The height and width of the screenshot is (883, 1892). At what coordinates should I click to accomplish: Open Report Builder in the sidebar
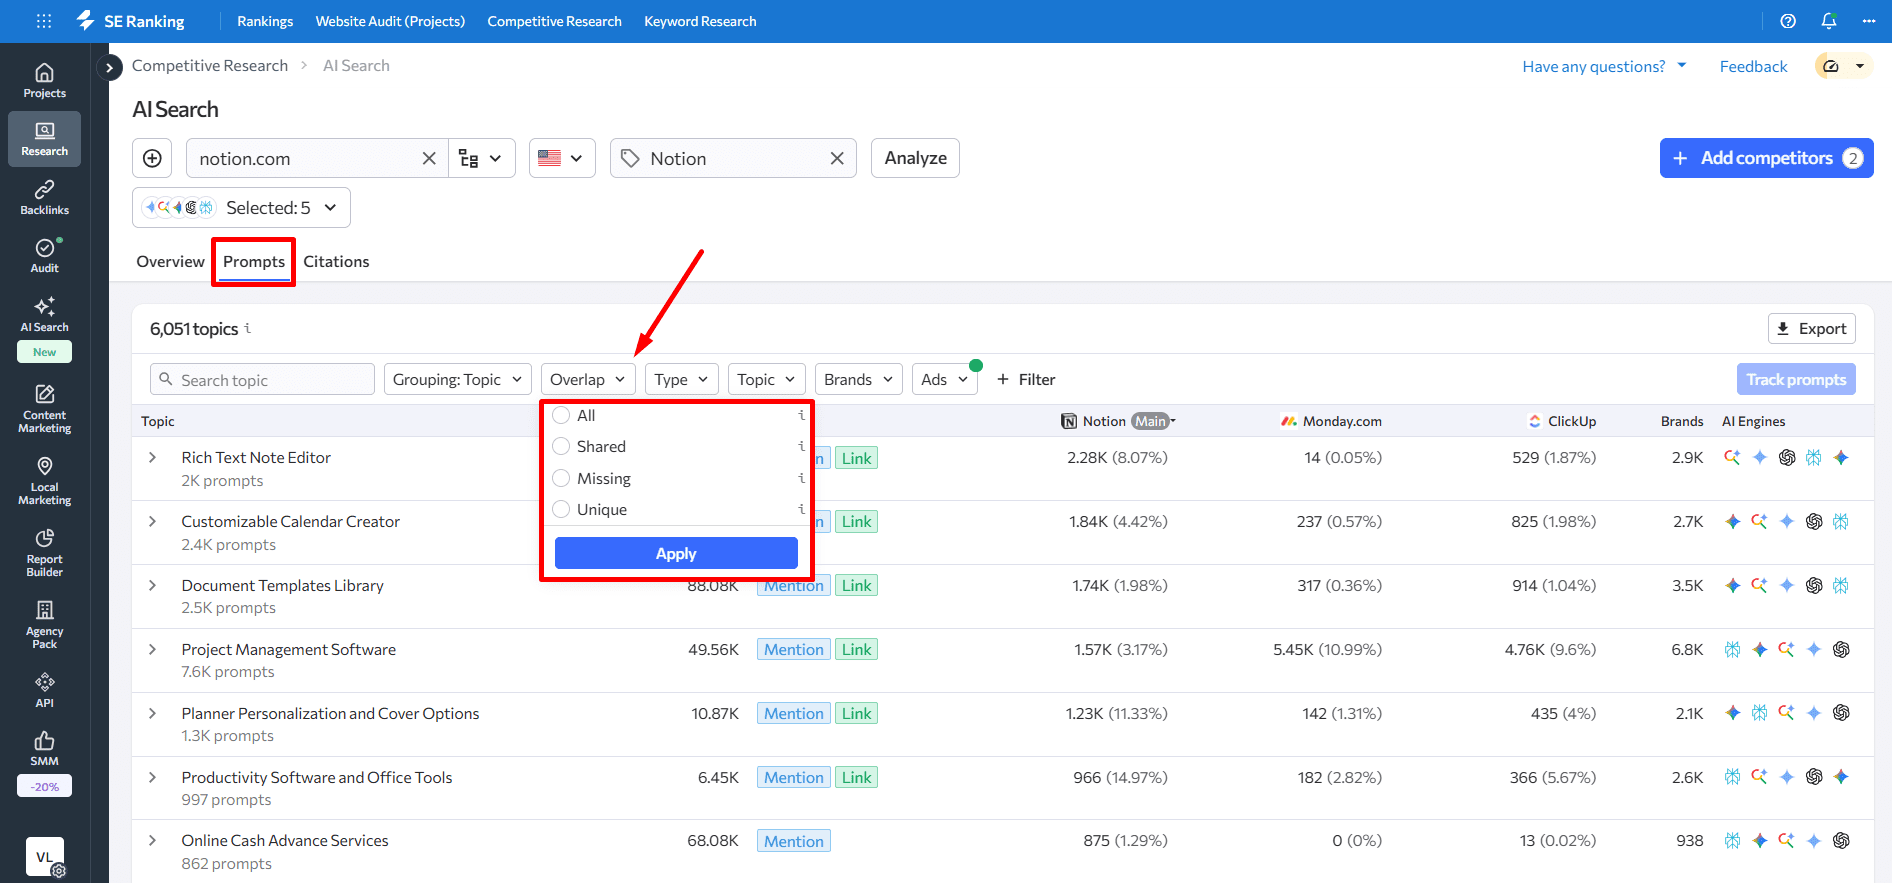(44, 553)
